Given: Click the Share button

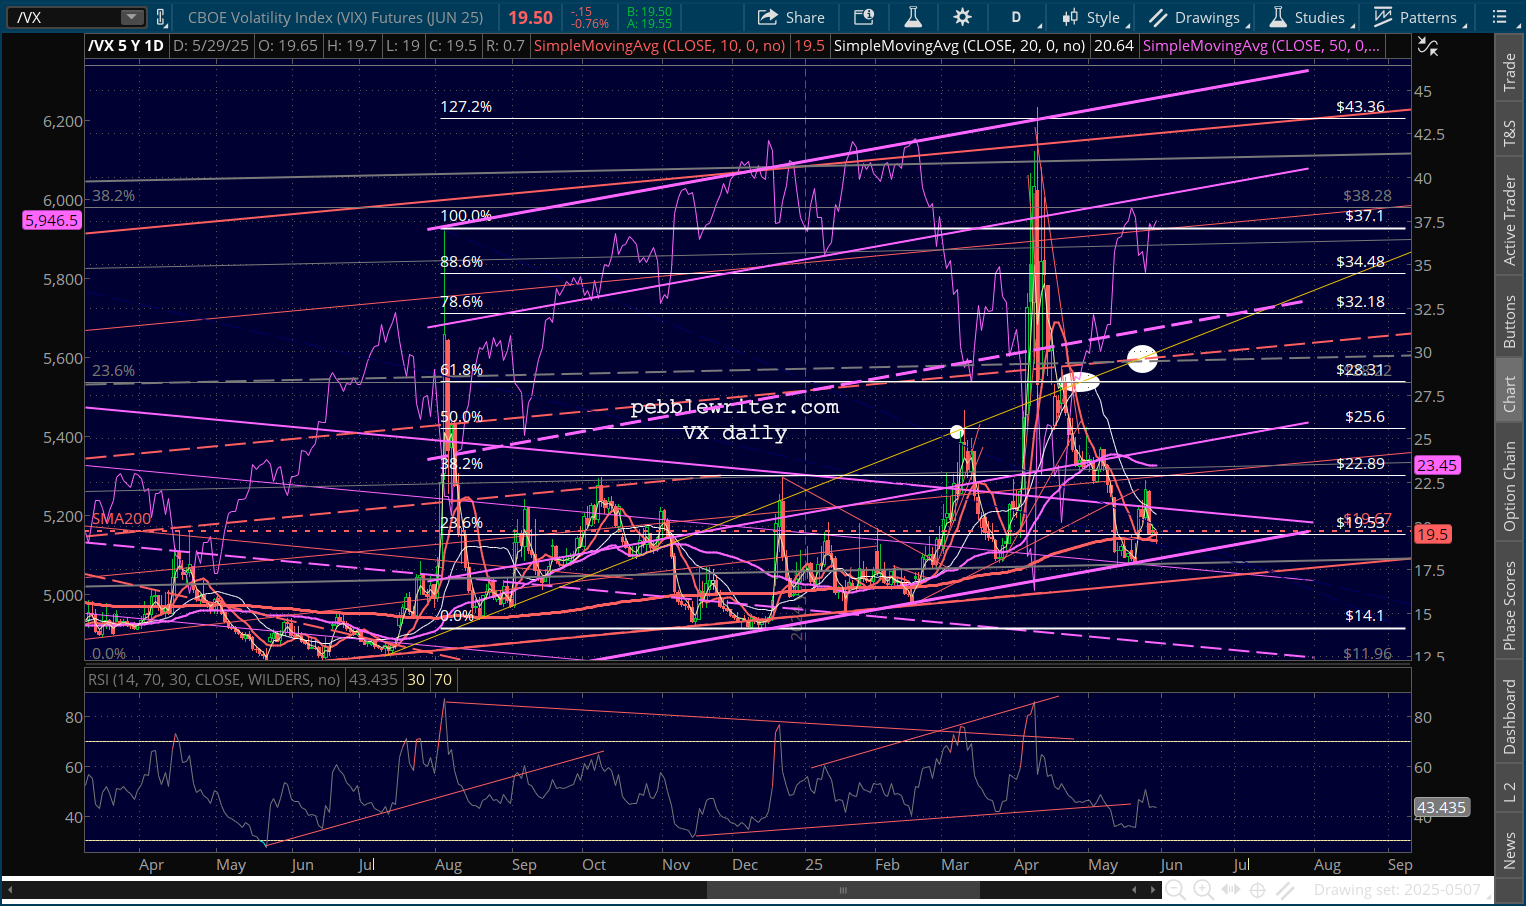Looking at the screenshot, I should coord(791,17).
